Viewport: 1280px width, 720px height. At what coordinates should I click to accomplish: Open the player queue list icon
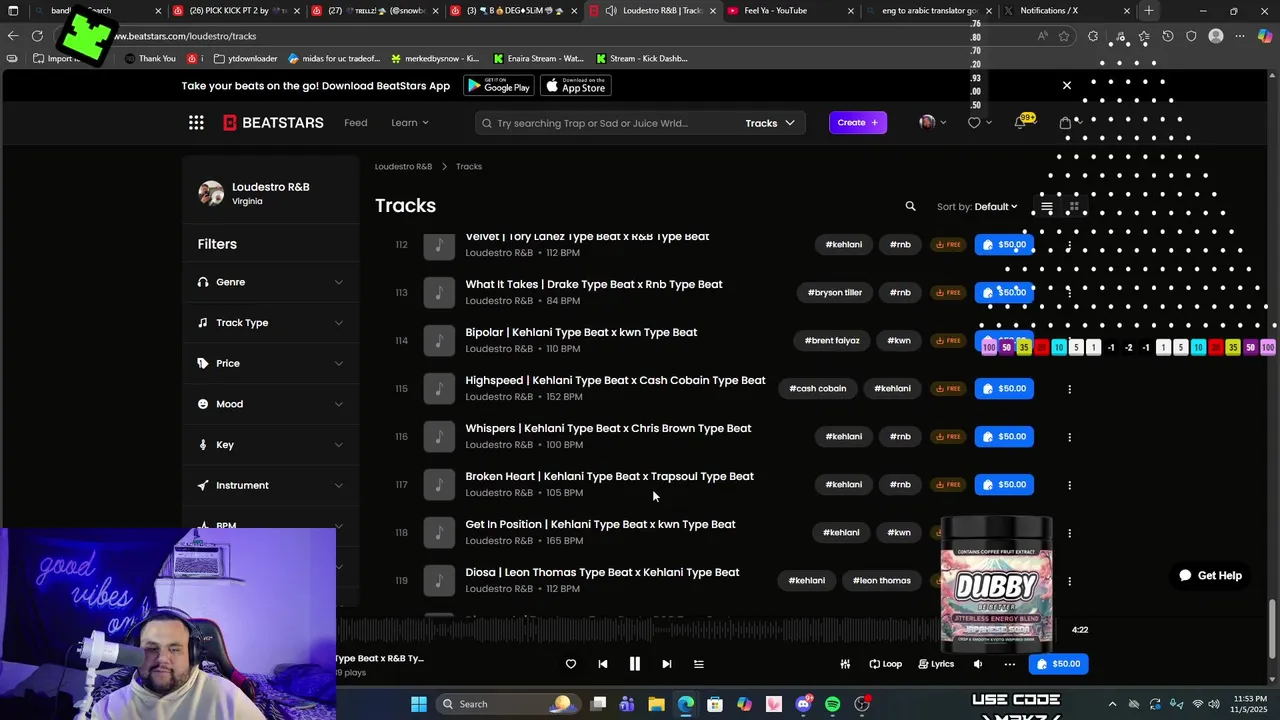click(699, 664)
